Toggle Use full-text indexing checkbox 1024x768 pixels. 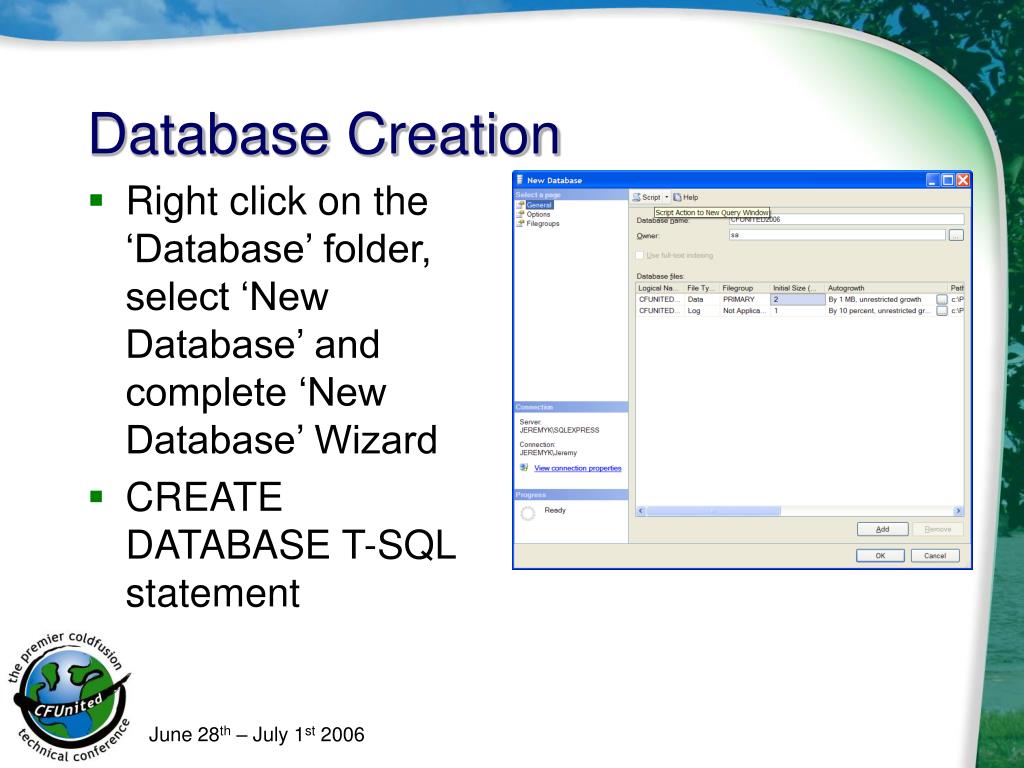640,255
